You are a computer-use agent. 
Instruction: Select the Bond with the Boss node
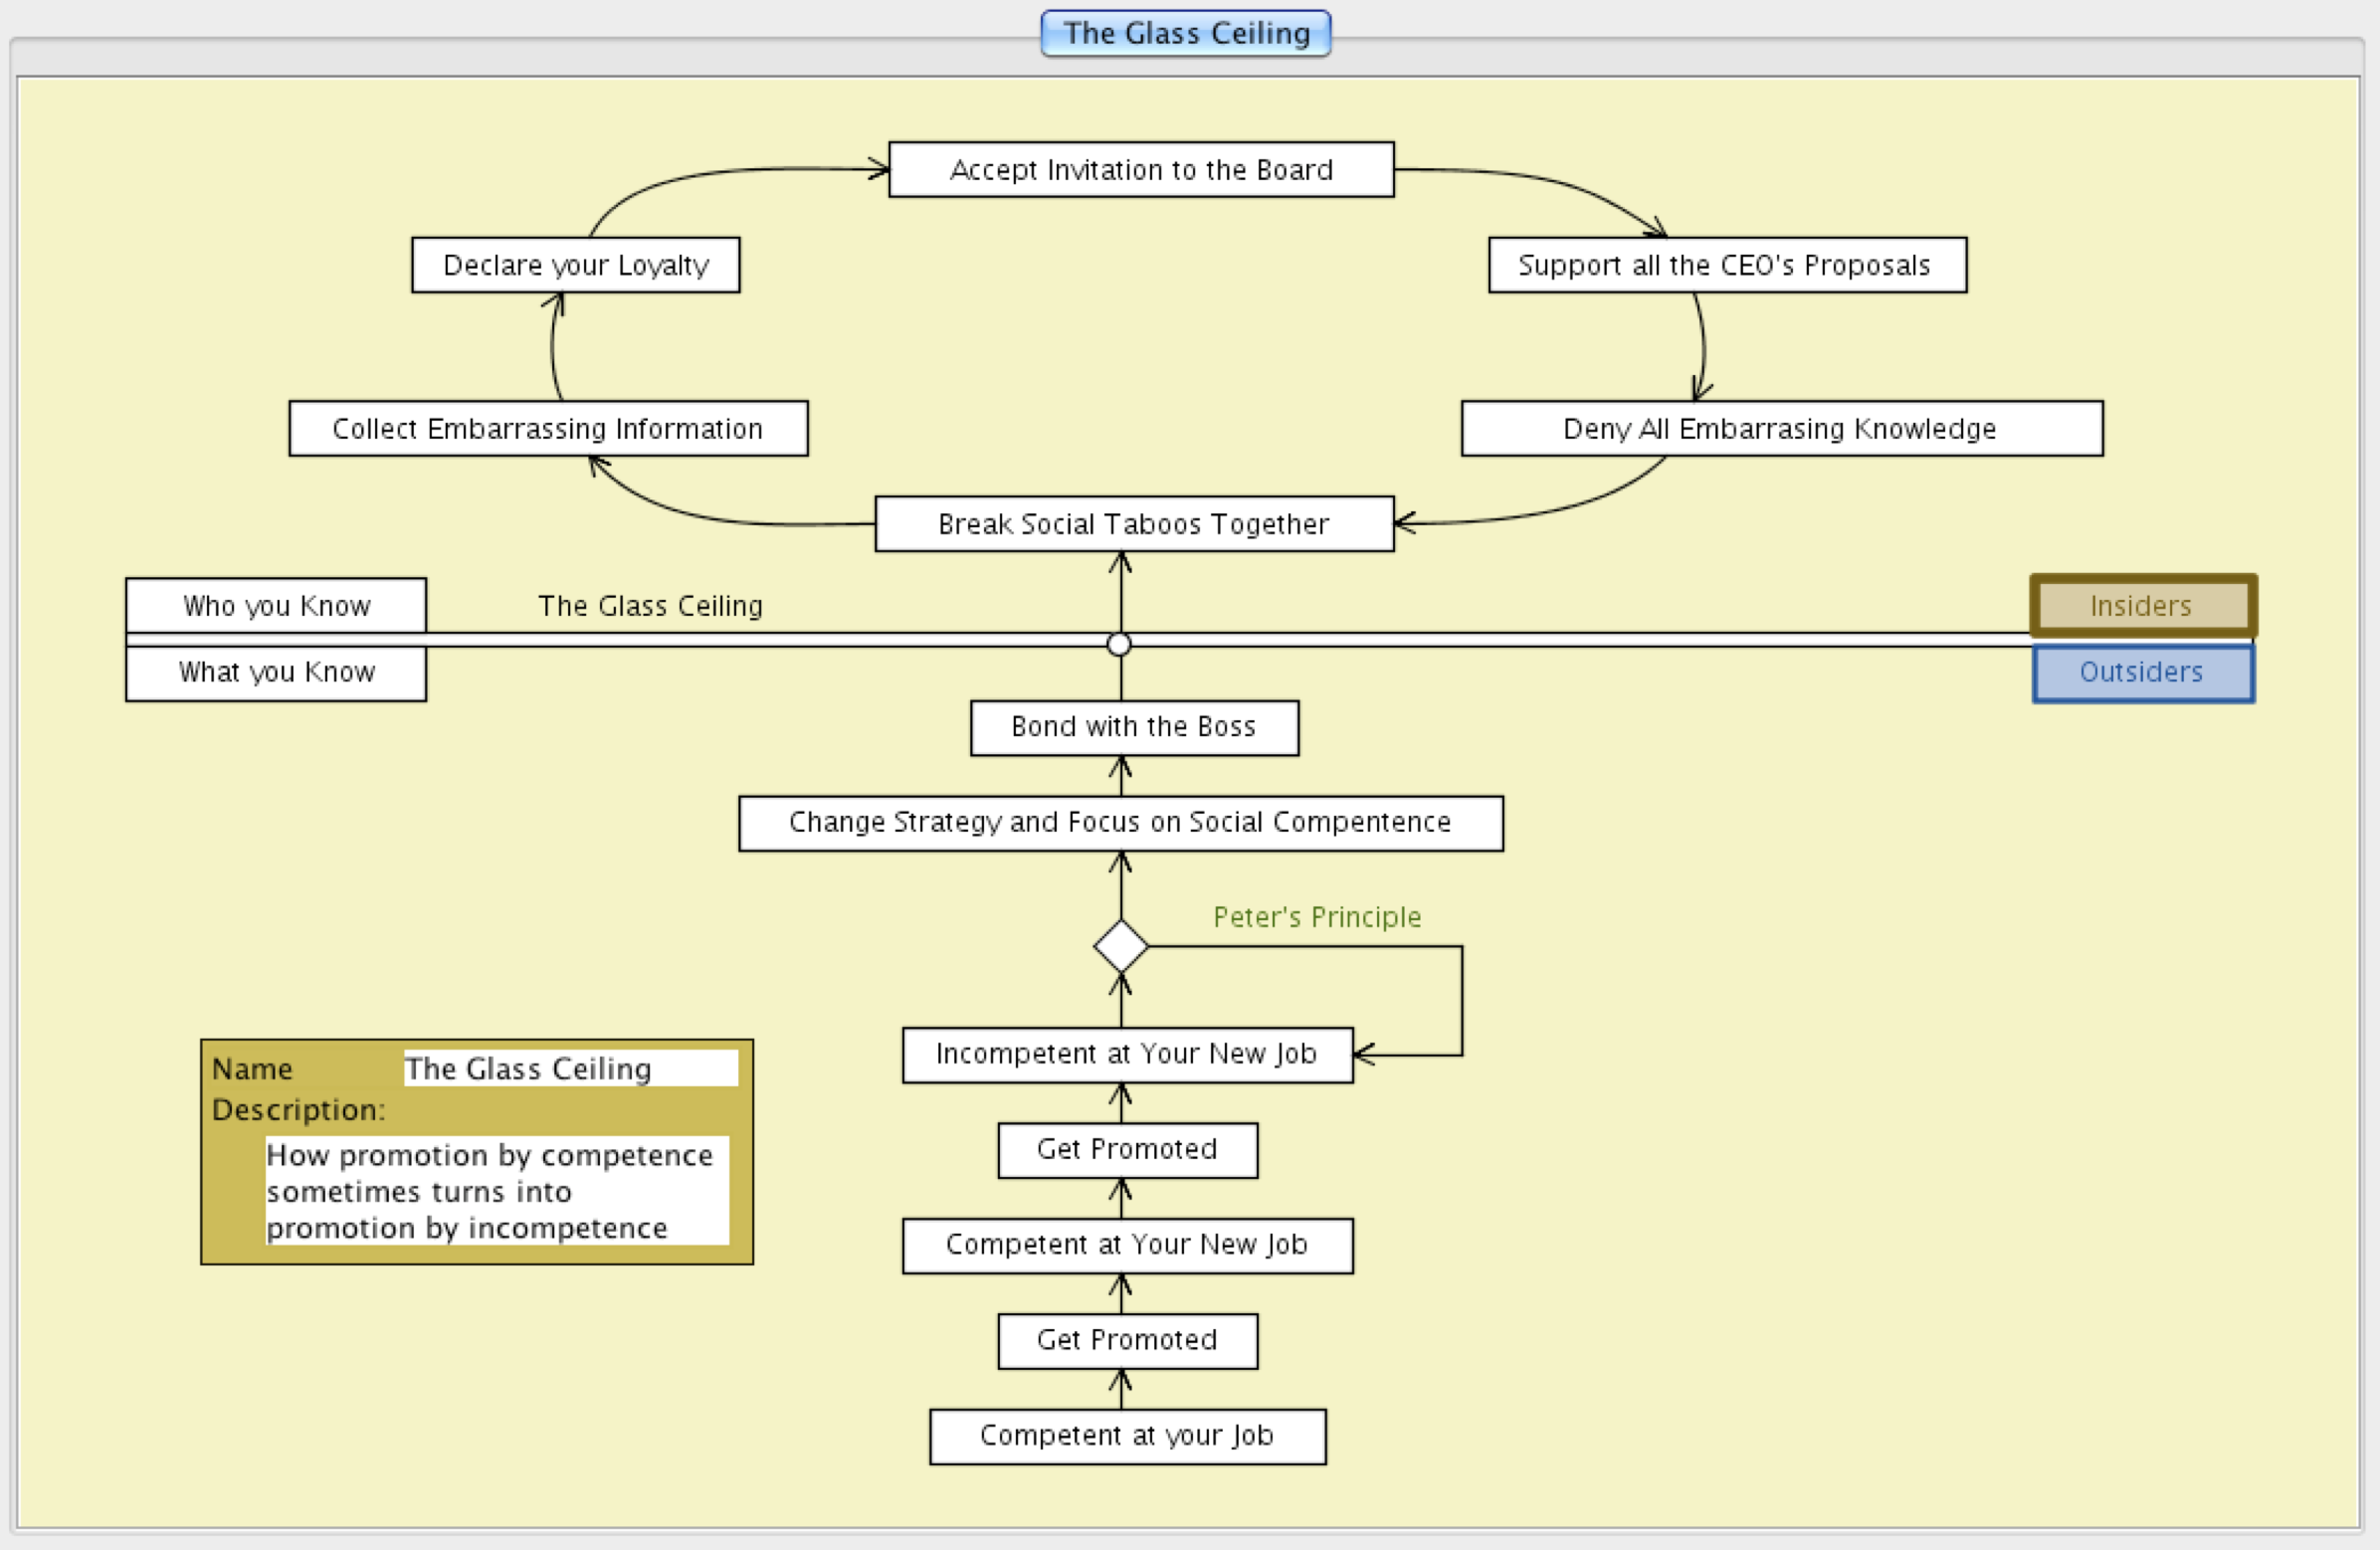[x=1133, y=727]
